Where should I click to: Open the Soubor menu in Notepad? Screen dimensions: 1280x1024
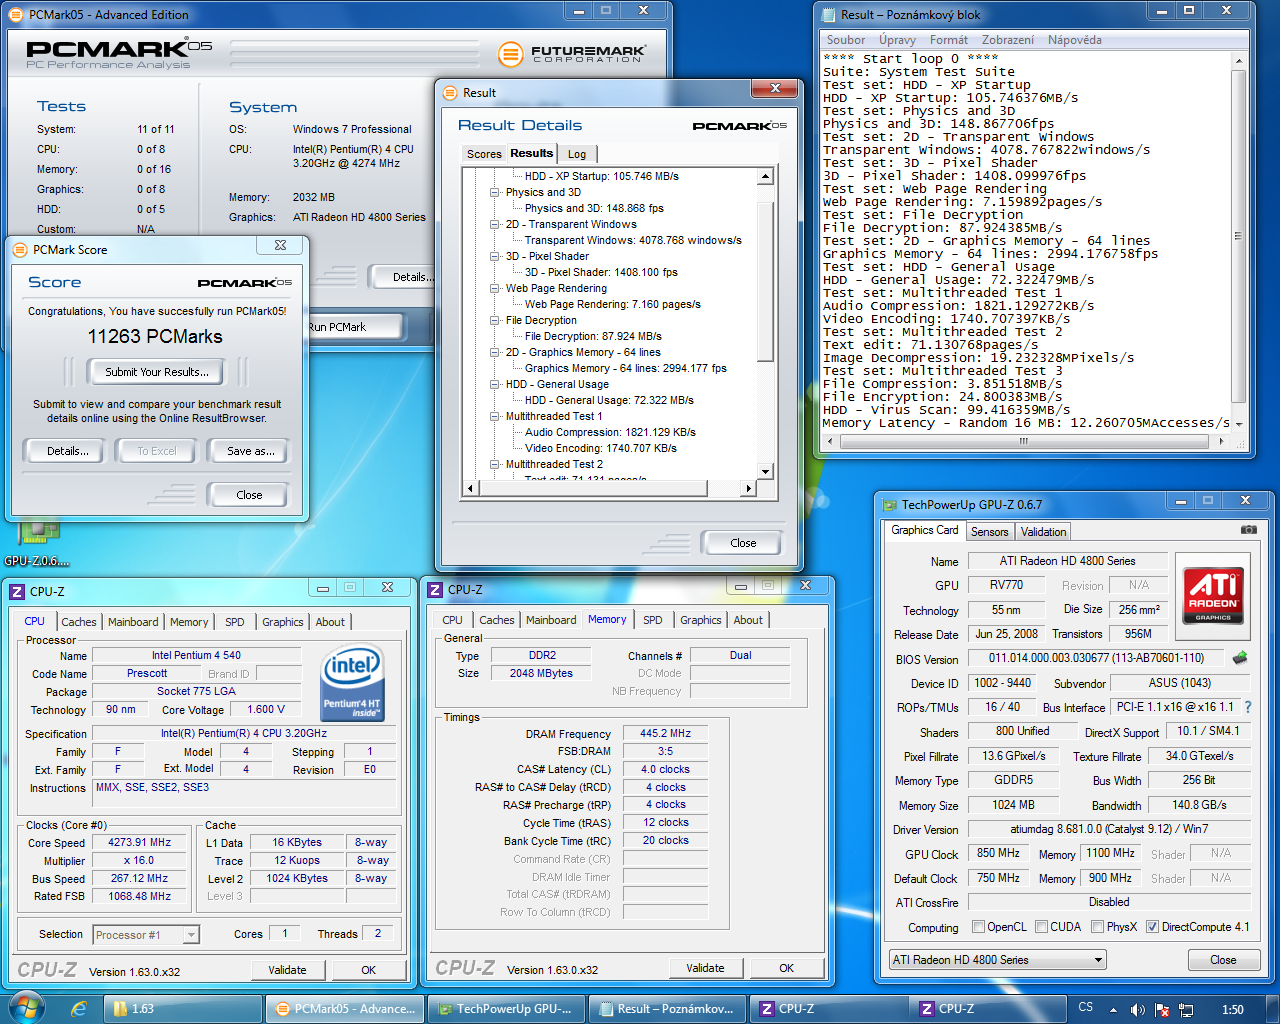click(846, 40)
